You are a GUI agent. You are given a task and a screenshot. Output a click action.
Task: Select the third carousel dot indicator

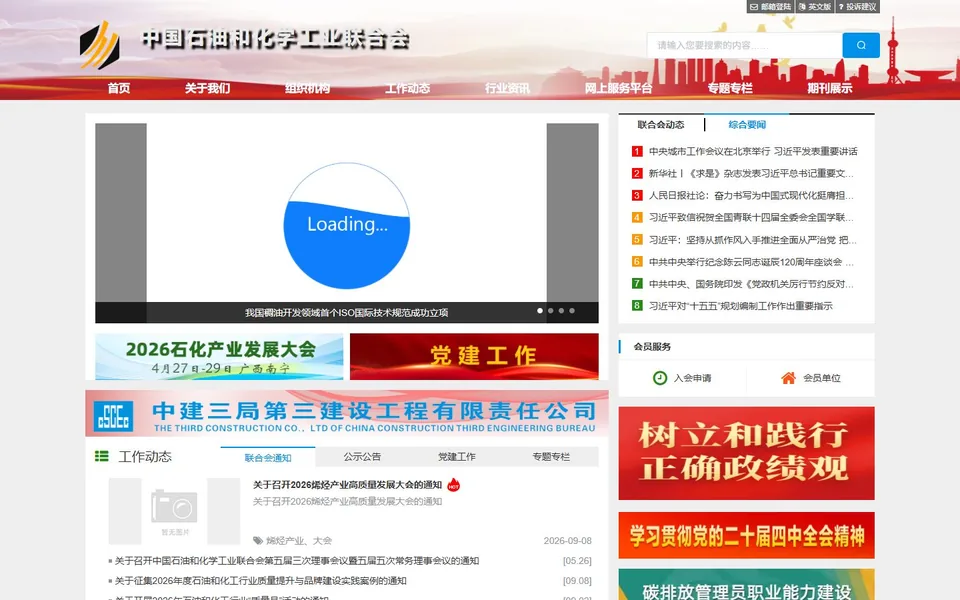tap(561, 311)
